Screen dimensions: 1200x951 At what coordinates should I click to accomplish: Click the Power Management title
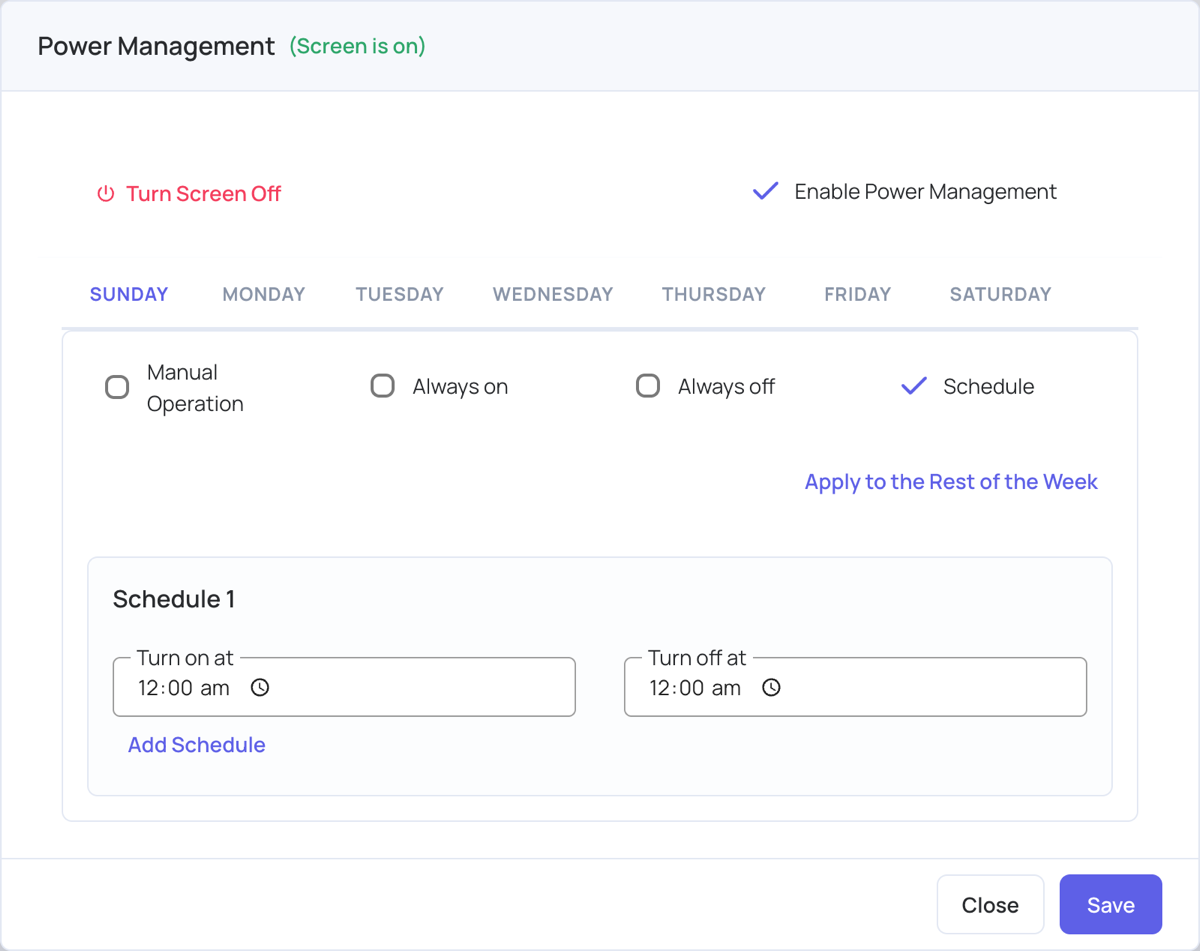coord(156,46)
